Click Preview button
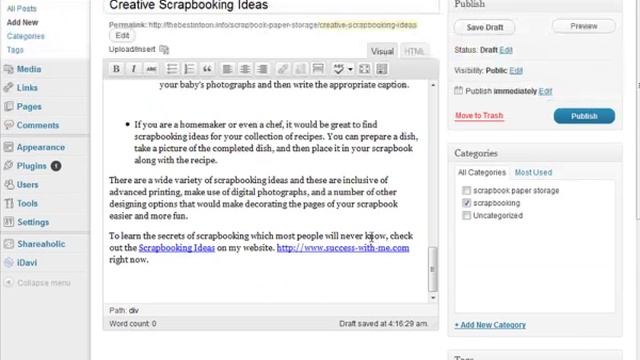Viewport: 640px width, 360px height. pyautogui.click(x=584, y=26)
